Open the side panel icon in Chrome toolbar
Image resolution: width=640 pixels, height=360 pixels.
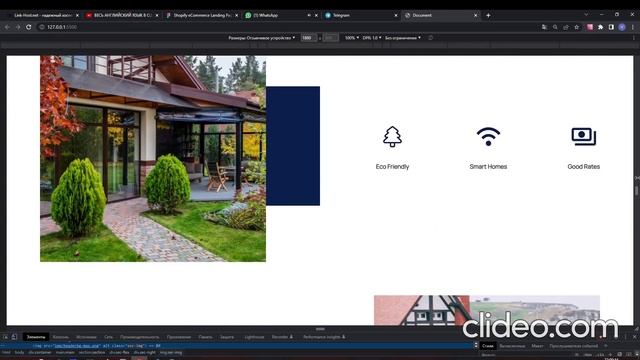click(611, 27)
